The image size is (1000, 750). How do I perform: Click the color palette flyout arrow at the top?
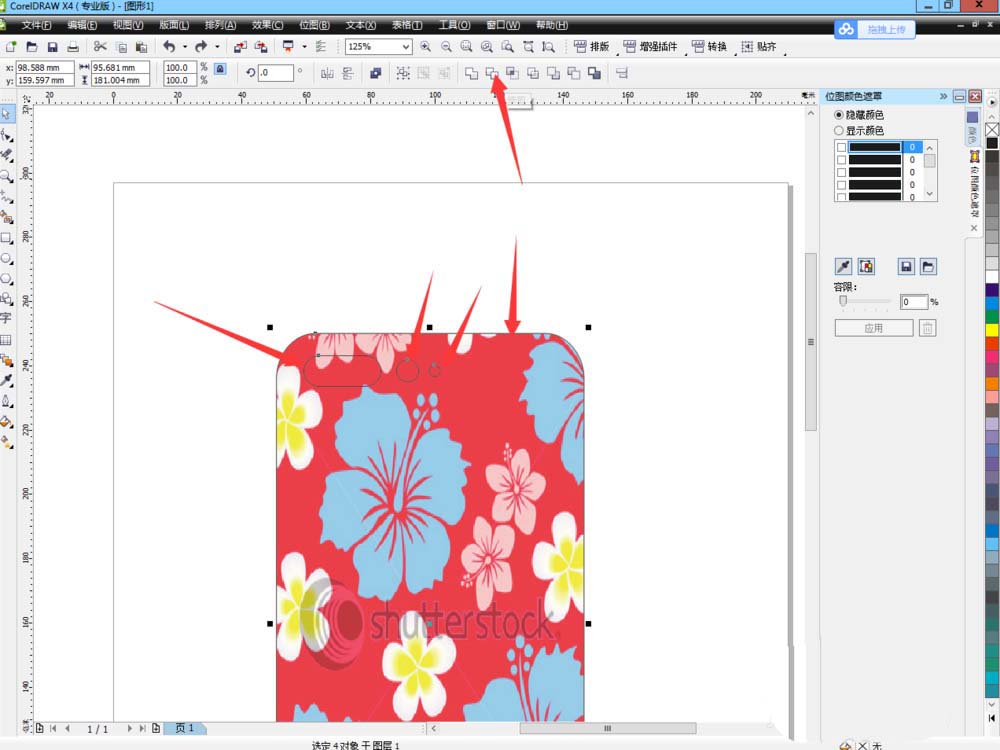[992, 102]
